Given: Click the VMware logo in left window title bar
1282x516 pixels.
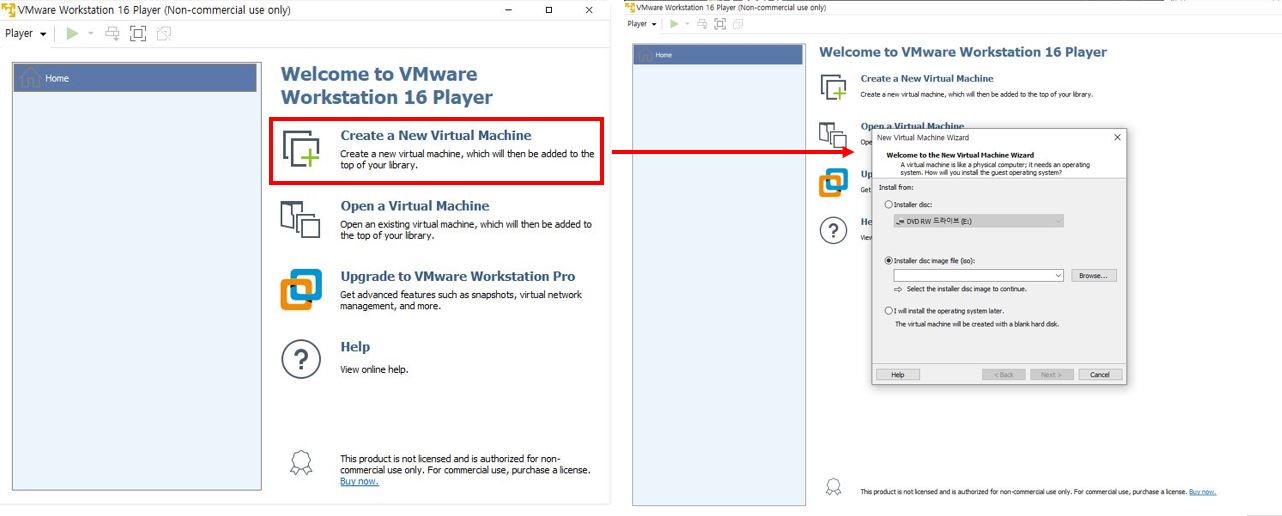Looking at the screenshot, I should point(10,8).
